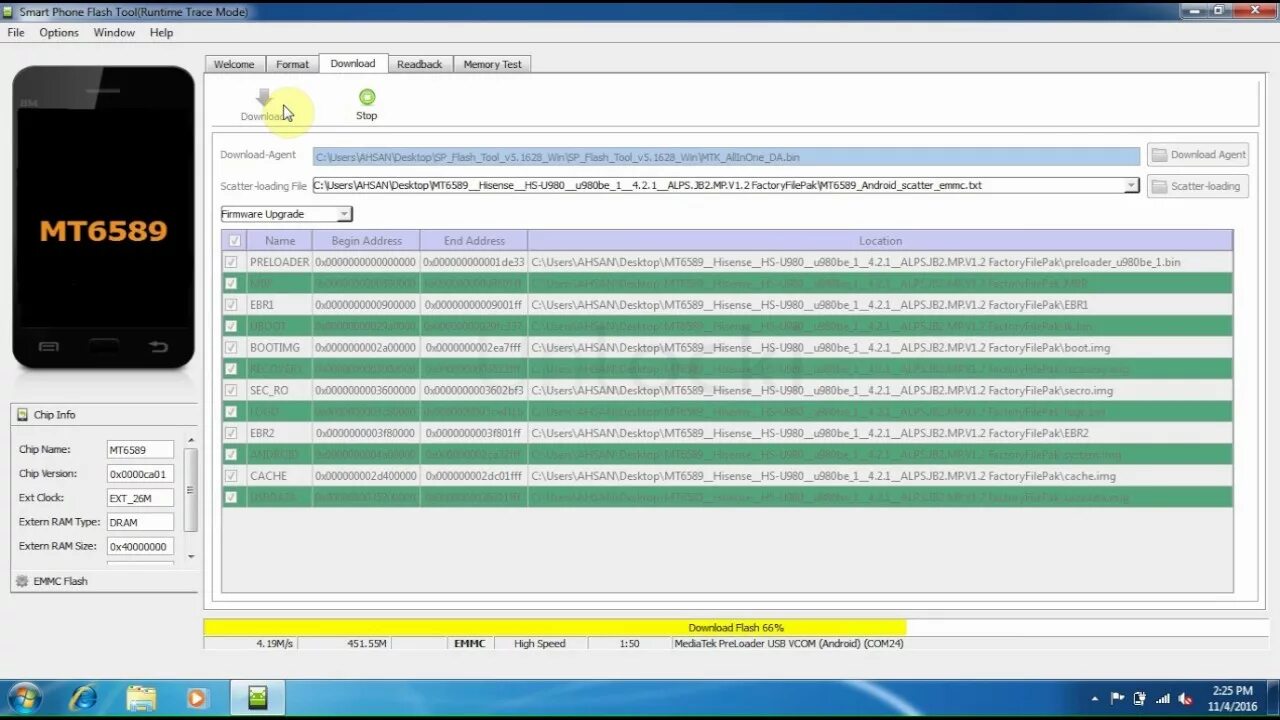
Task: Click the muted volume tray icon
Action: [1186, 698]
